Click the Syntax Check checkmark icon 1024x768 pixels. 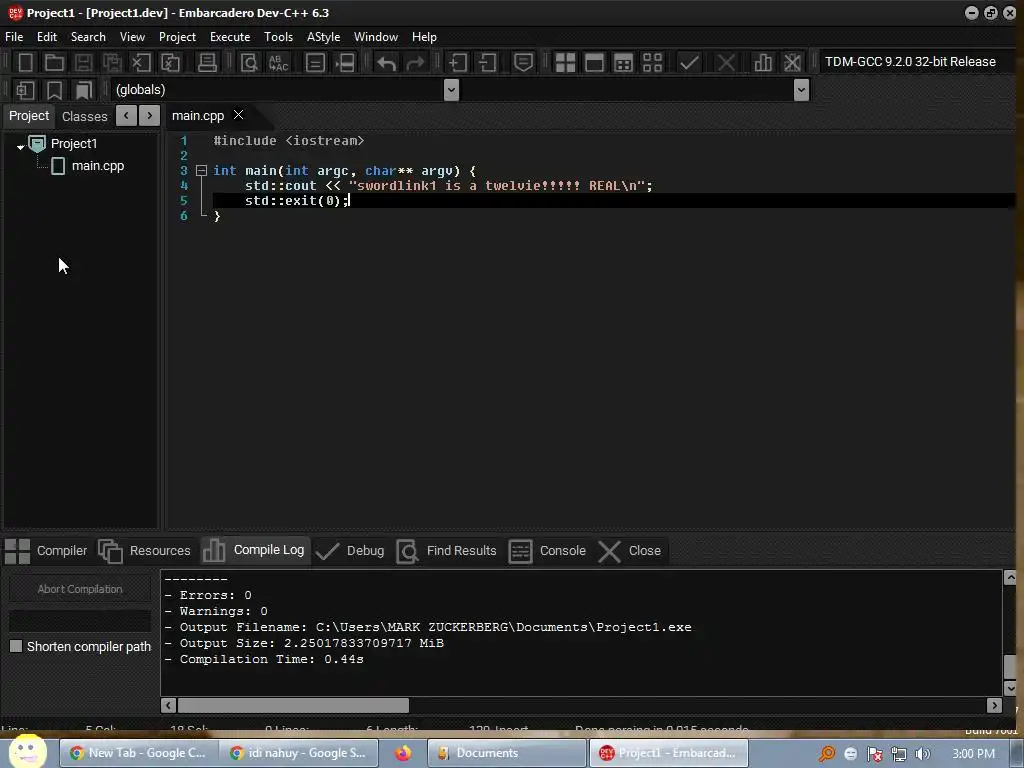pos(689,63)
